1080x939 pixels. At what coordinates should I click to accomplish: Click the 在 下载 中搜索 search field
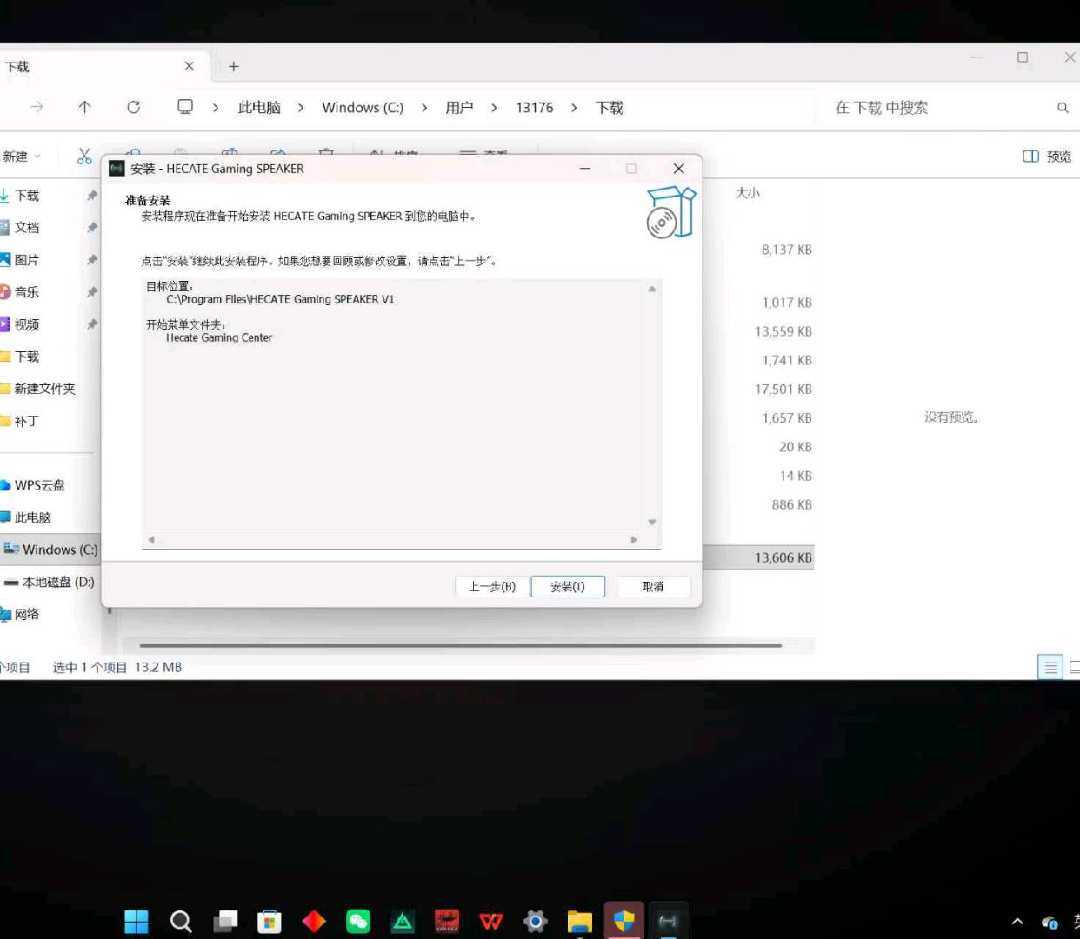940,108
